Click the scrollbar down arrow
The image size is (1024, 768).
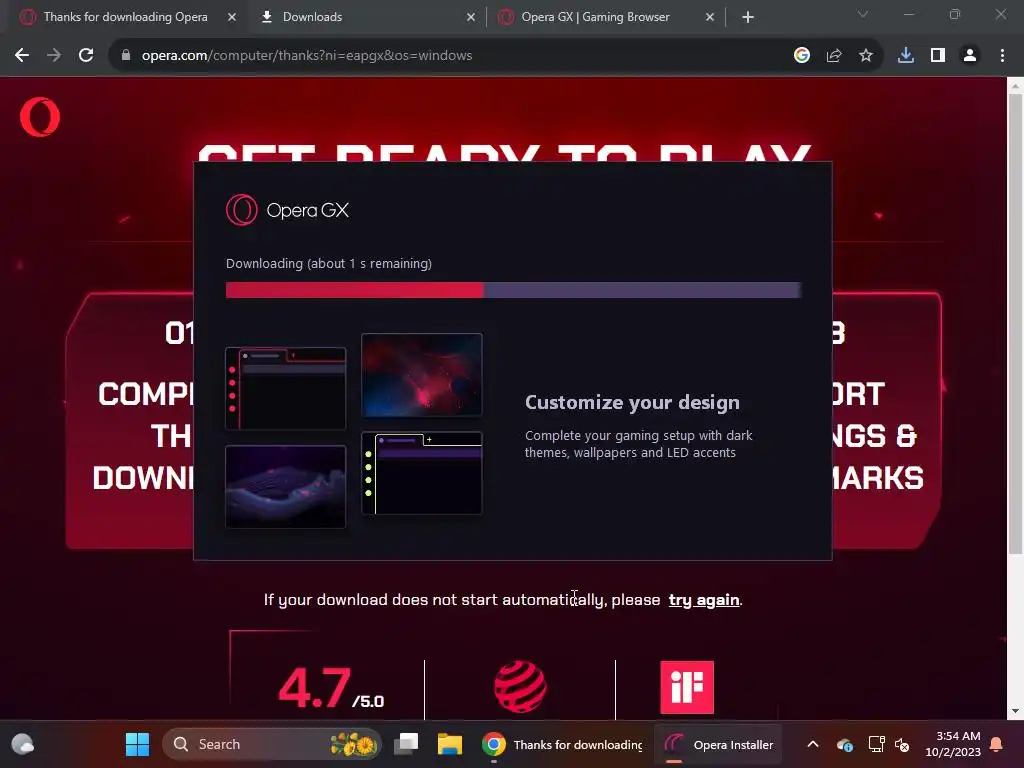1016,711
